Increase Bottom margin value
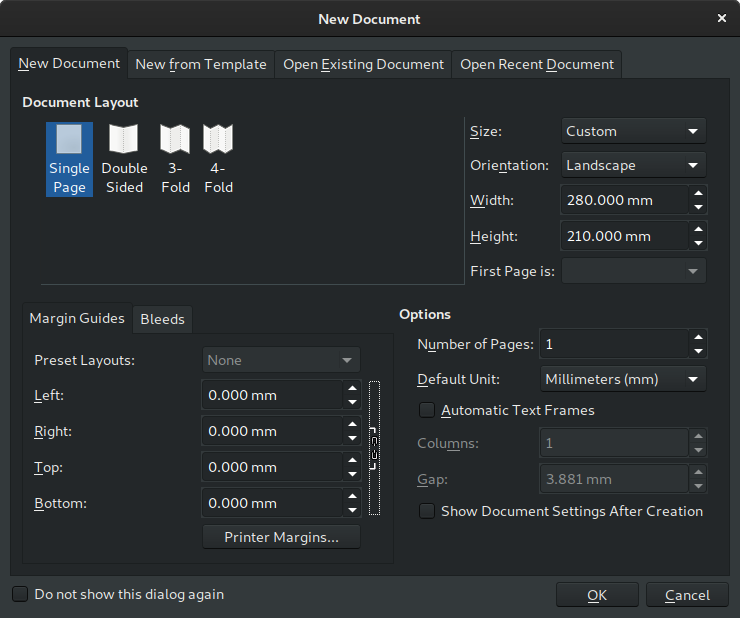The height and width of the screenshot is (618, 740). click(x=353, y=496)
